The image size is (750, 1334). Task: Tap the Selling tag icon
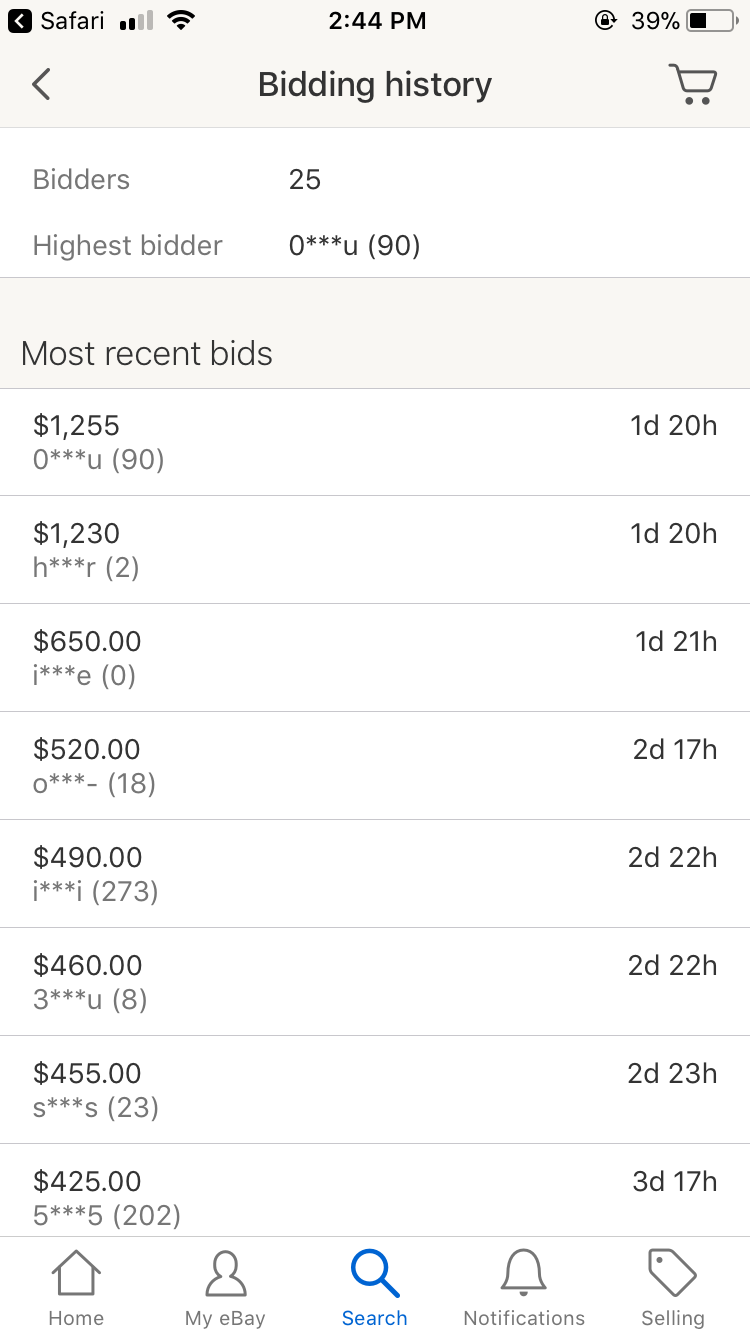coord(672,1275)
